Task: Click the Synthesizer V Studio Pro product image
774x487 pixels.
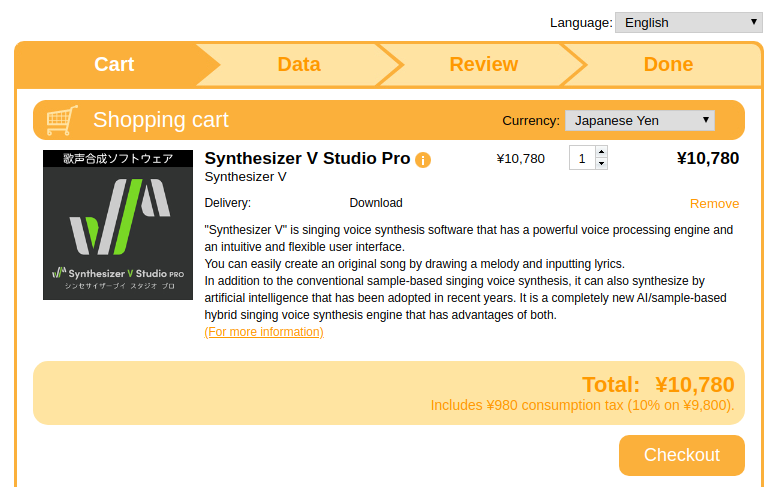Action: pyautogui.click(x=118, y=225)
